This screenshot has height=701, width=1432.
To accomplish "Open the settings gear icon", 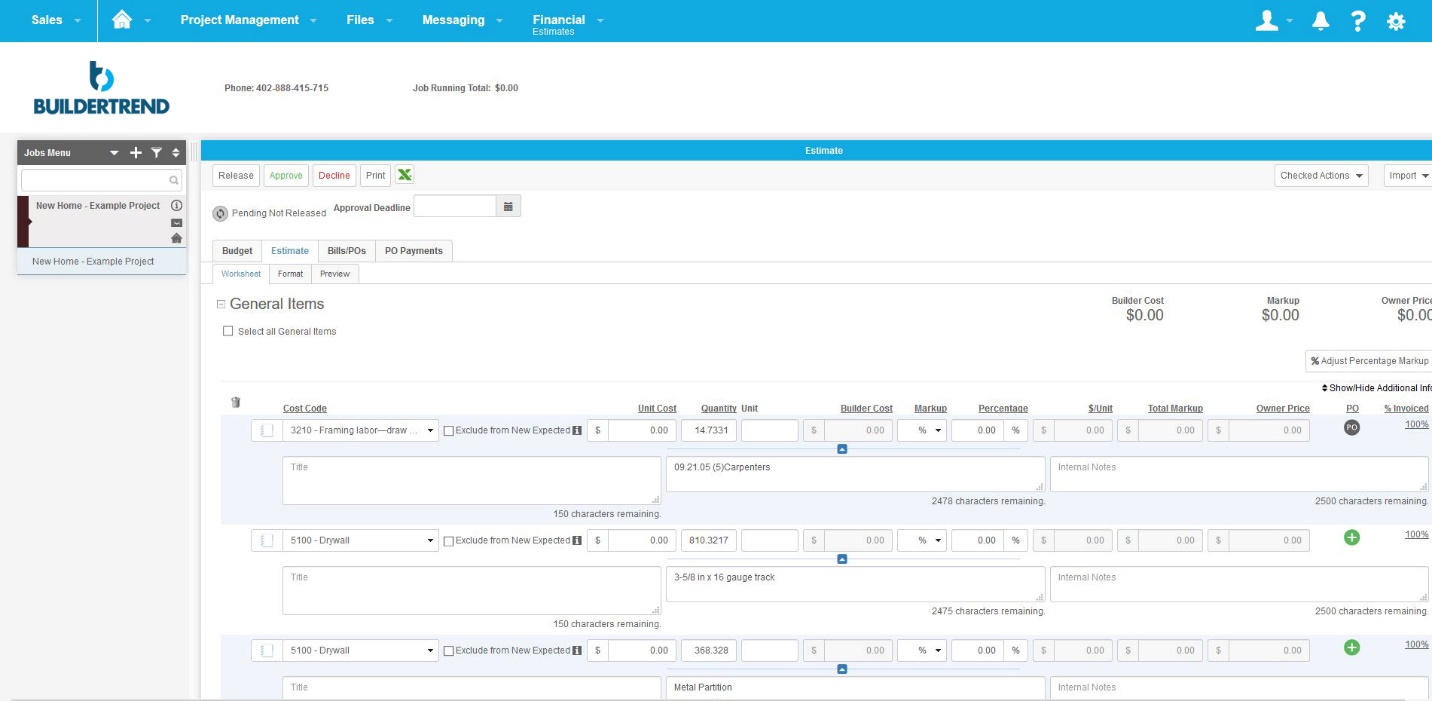I will point(1396,21).
